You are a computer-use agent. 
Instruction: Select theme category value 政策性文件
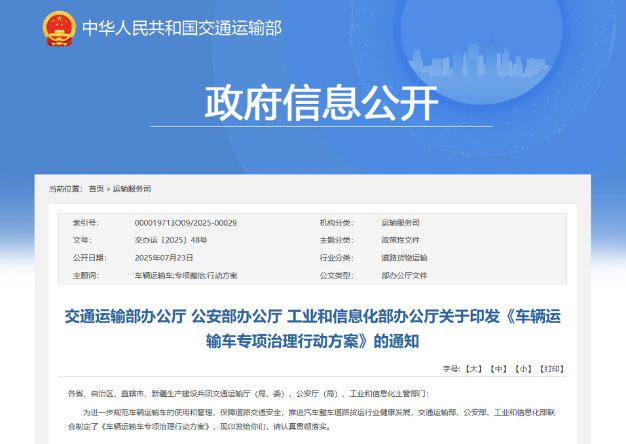click(x=400, y=240)
